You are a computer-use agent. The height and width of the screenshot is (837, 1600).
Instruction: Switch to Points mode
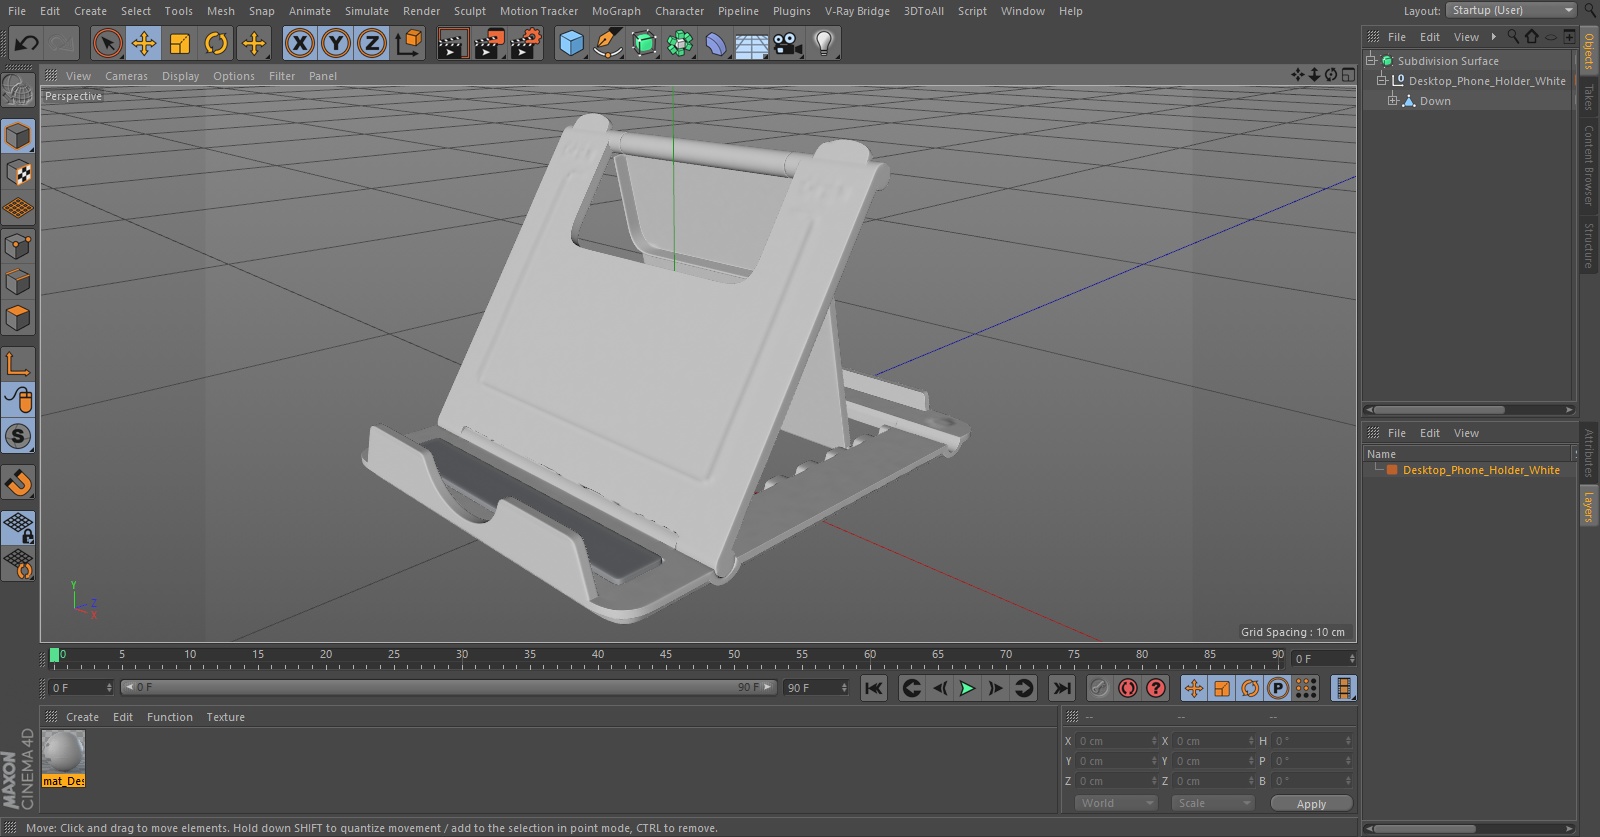[18, 246]
